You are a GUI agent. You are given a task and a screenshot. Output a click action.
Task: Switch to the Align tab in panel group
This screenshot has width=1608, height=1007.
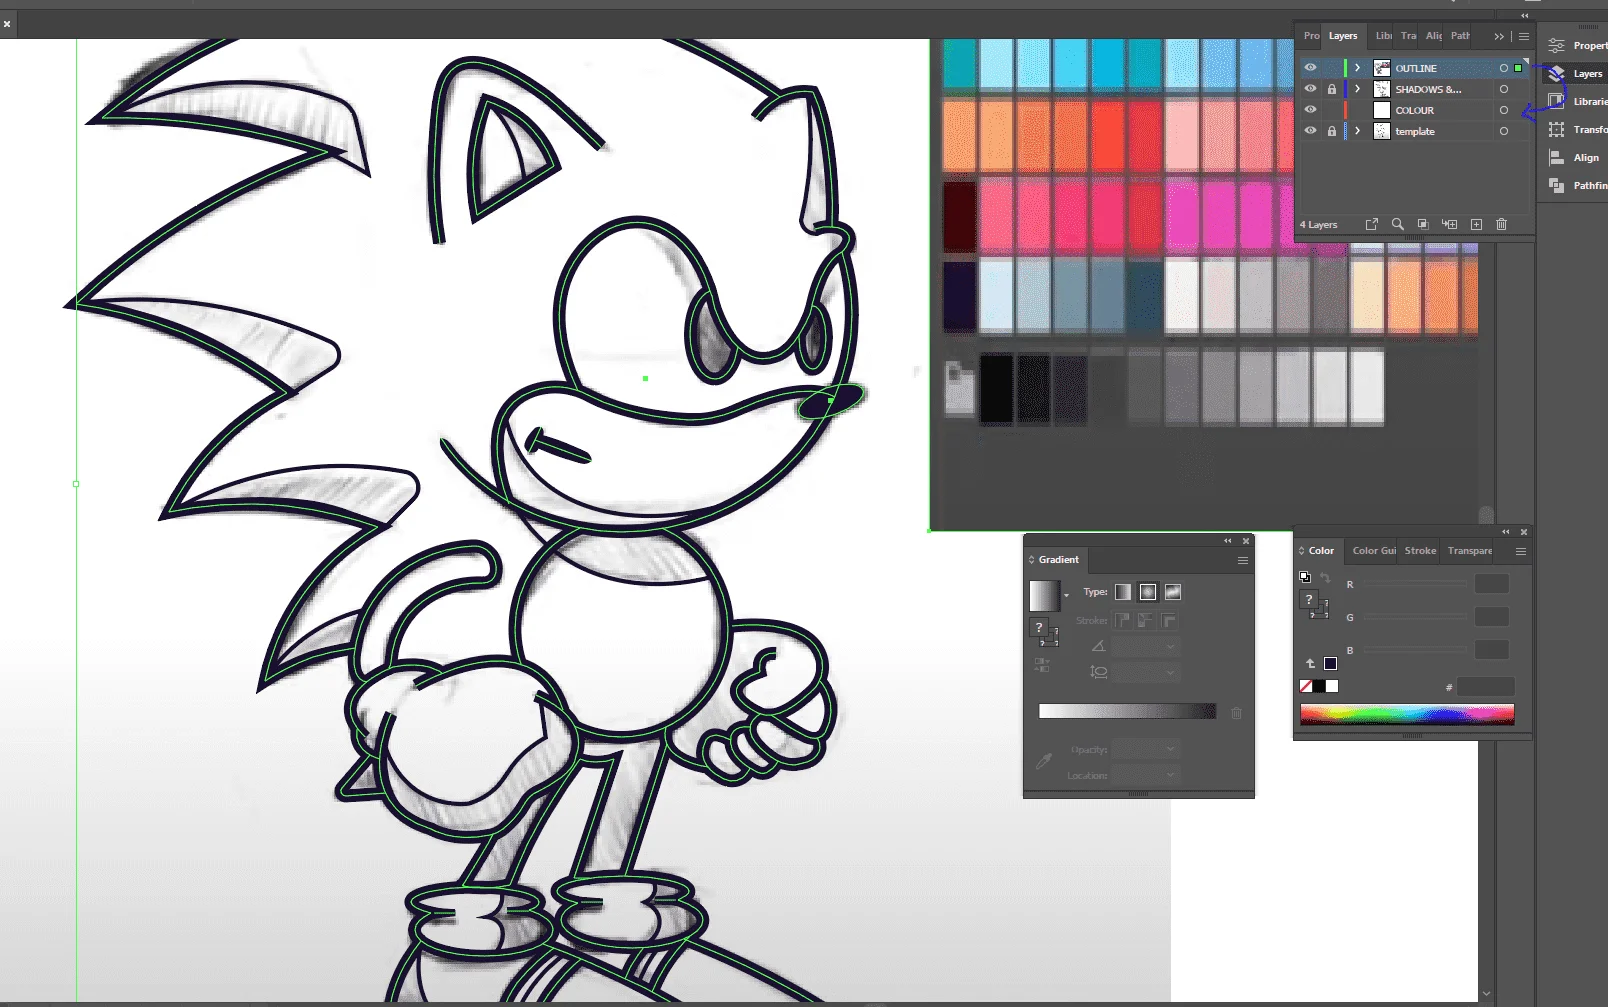(x=1434, y=36)
